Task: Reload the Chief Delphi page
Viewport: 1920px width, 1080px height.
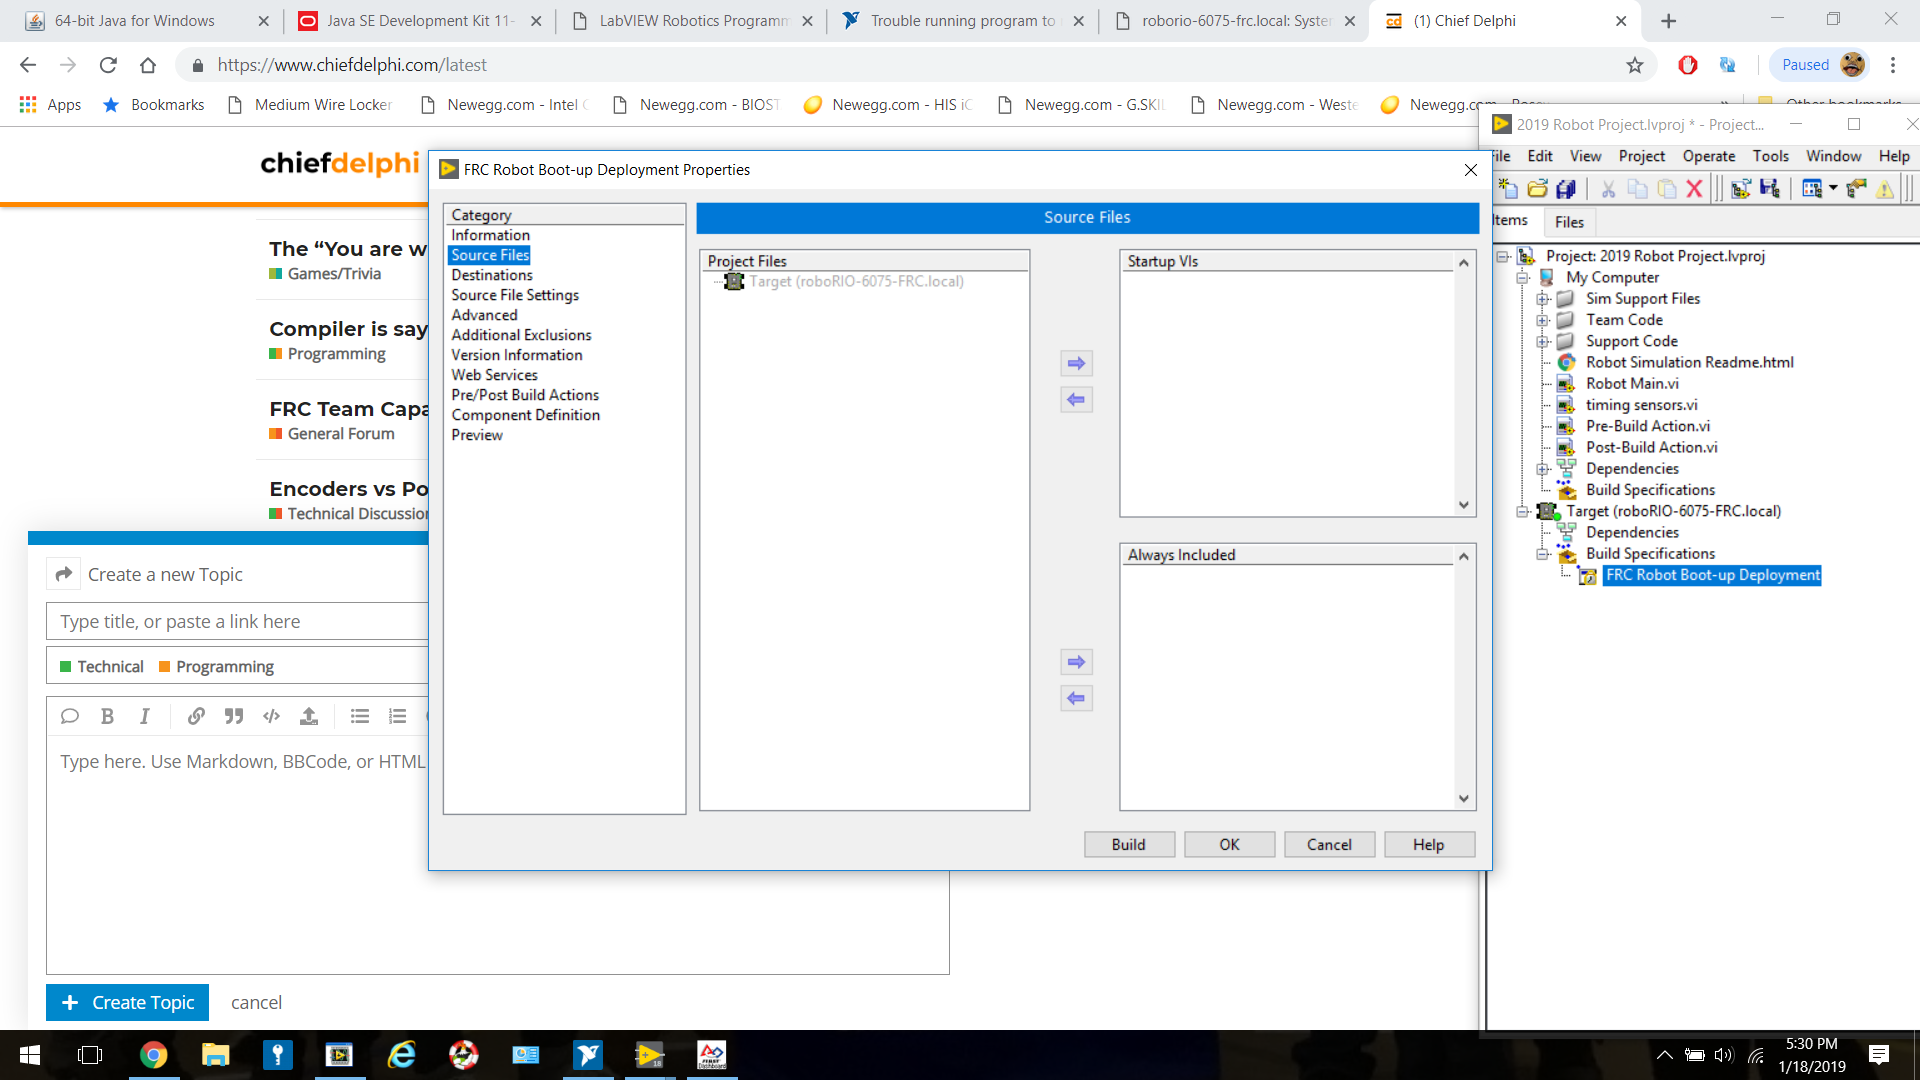Action: [108, 65]
